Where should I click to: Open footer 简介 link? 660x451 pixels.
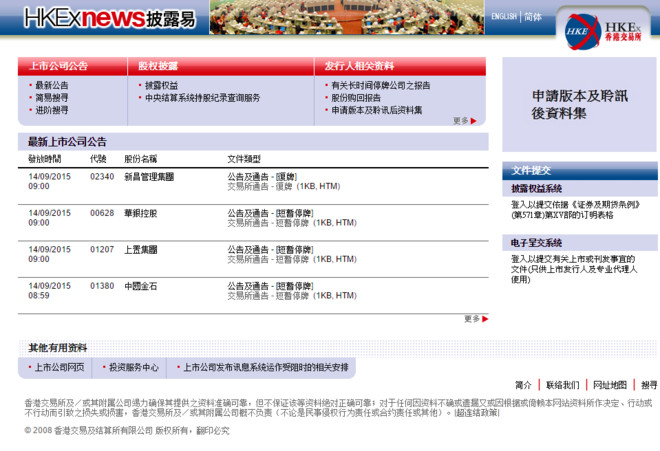click(523, 385)
